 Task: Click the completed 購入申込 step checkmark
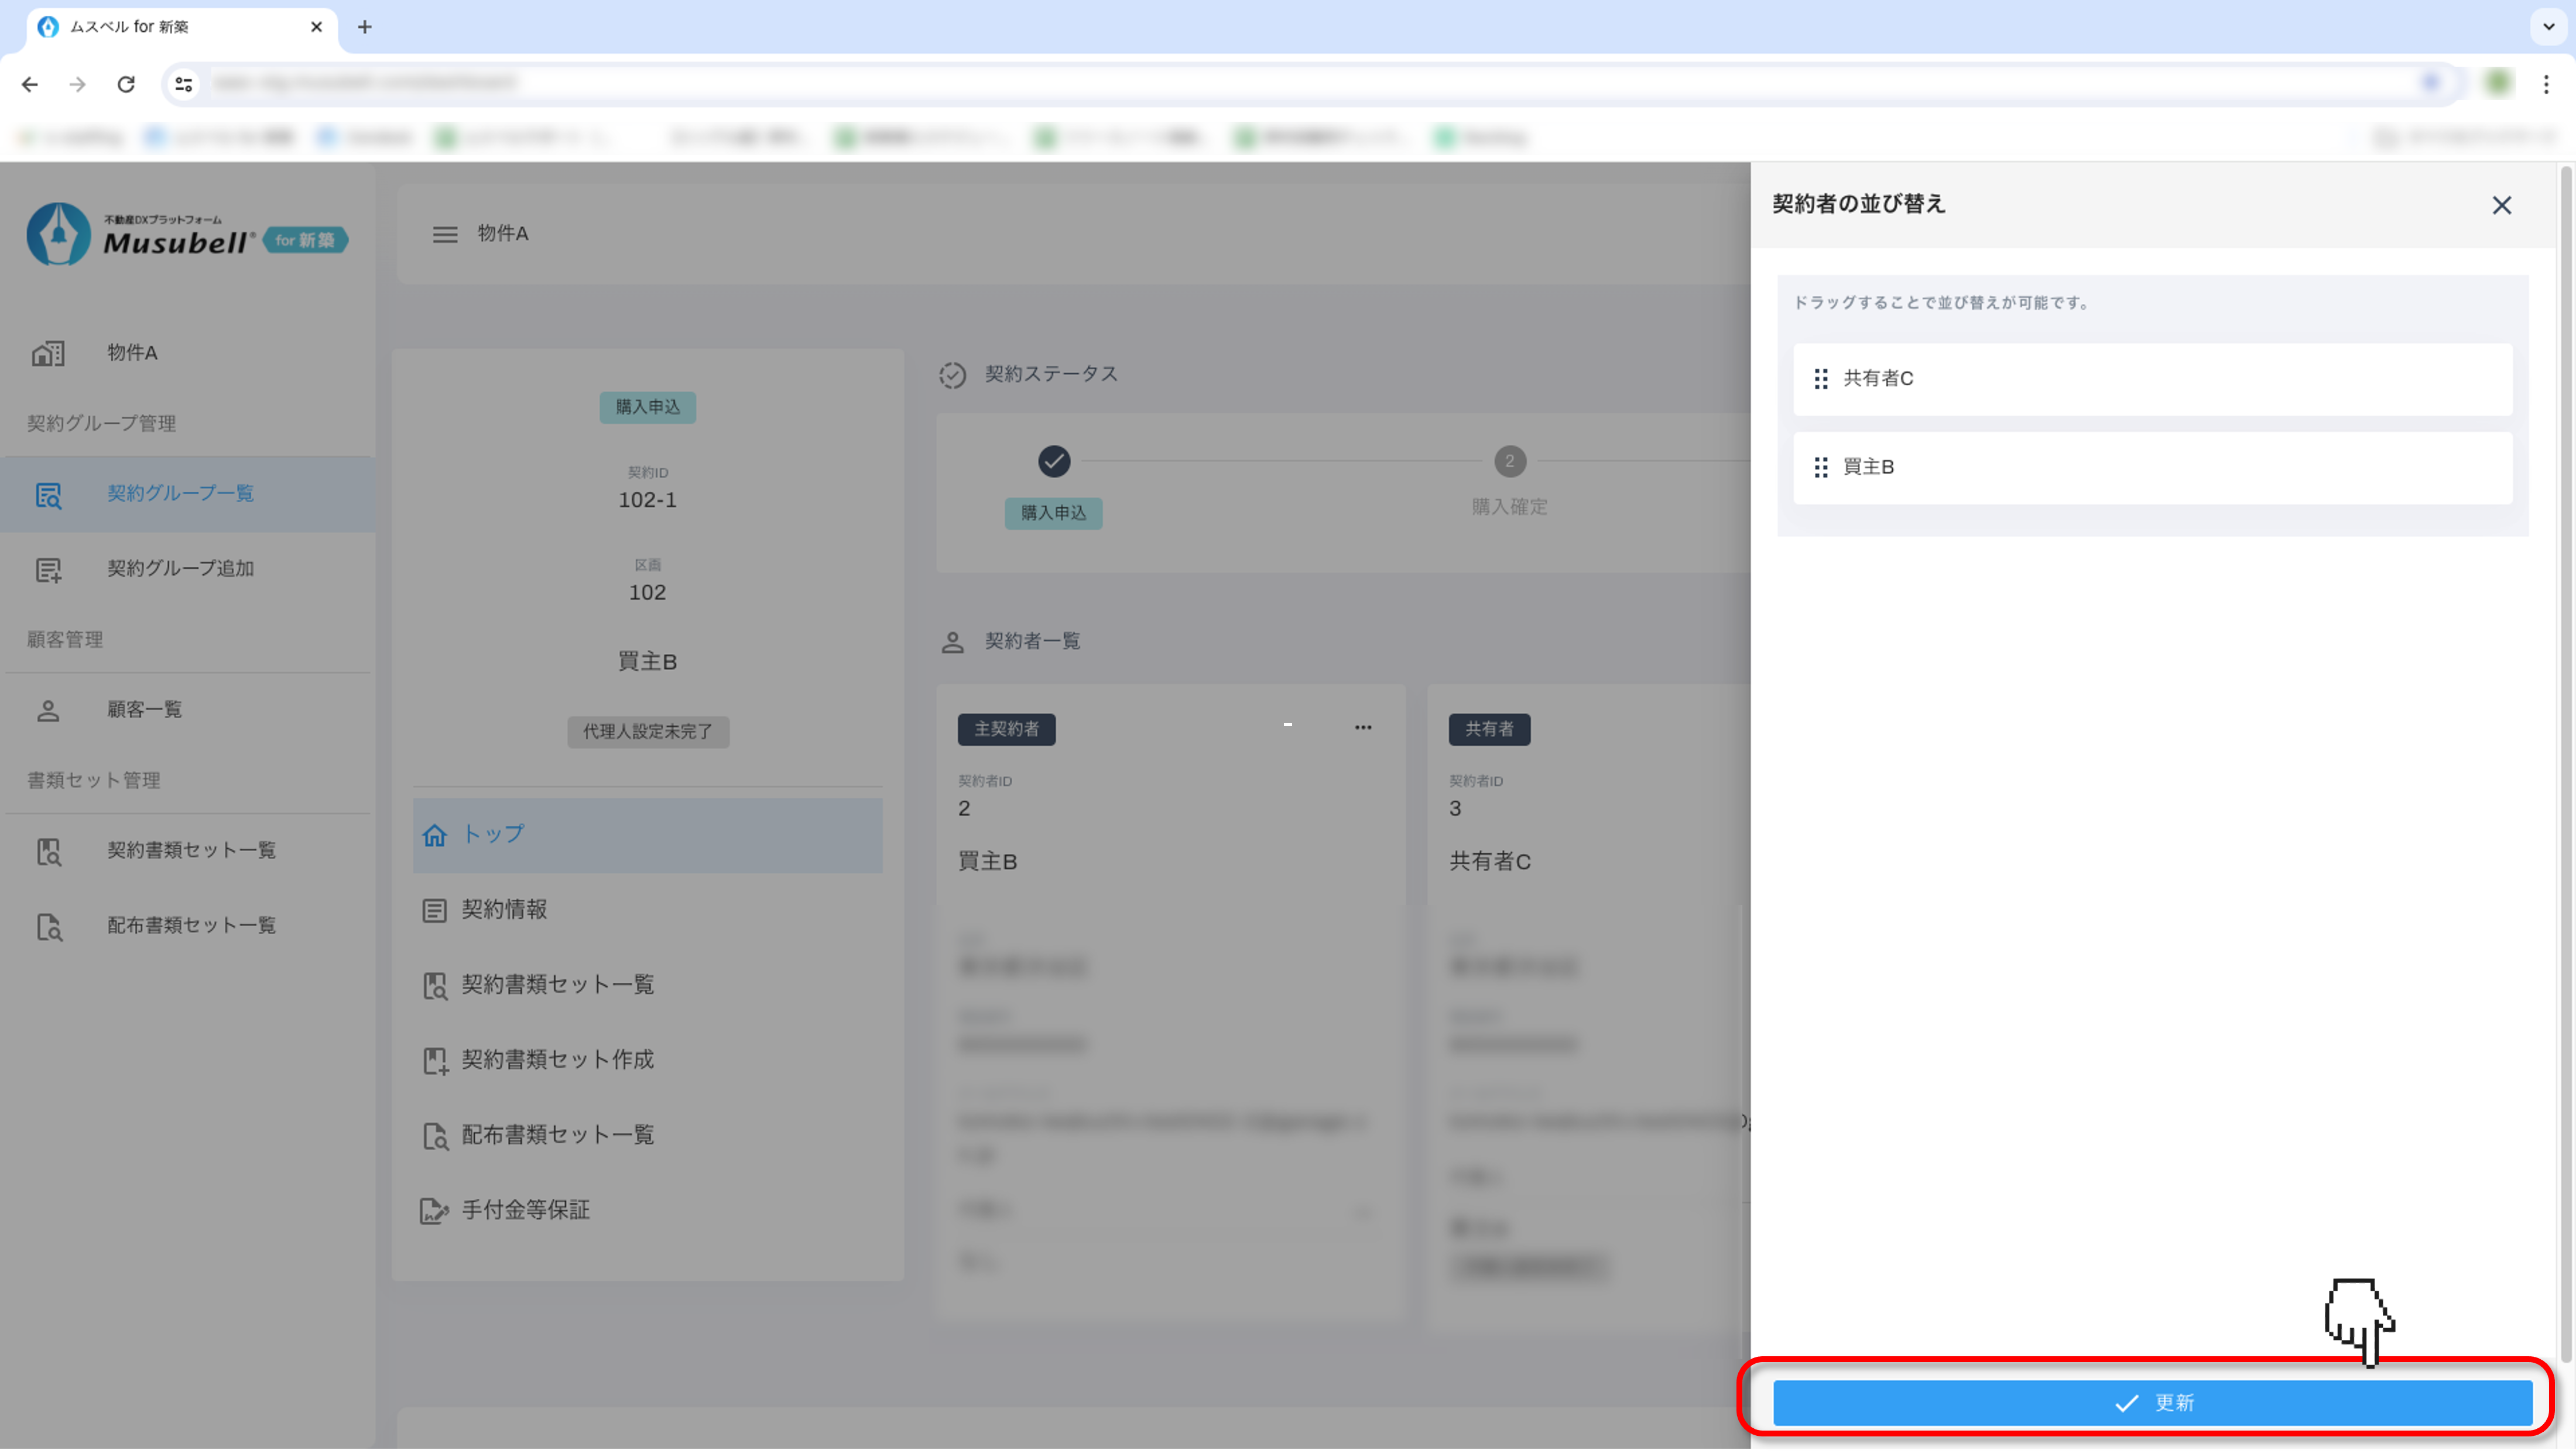tap(1054, 461)
